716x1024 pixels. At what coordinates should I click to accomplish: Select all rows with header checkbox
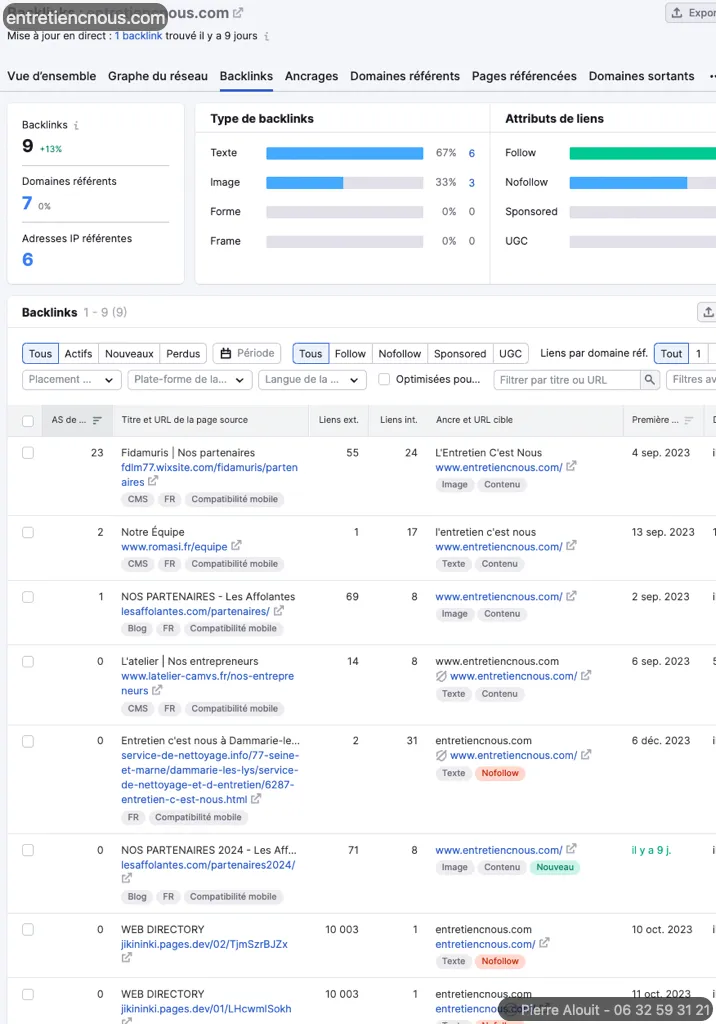click(x=28, y=421)
